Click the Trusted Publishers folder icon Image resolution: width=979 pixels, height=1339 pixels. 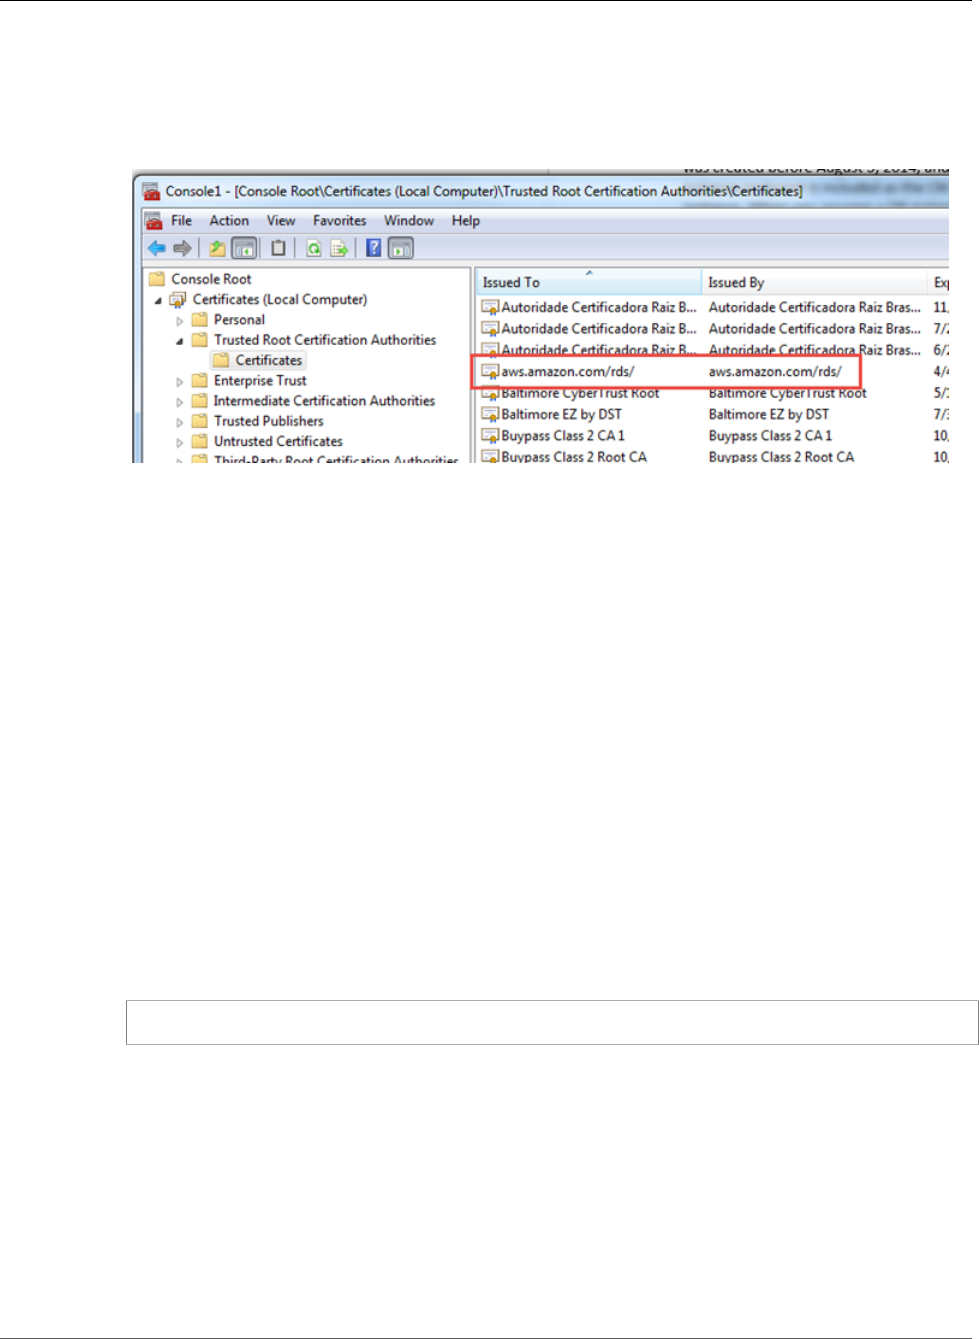(x=200, y=421)
